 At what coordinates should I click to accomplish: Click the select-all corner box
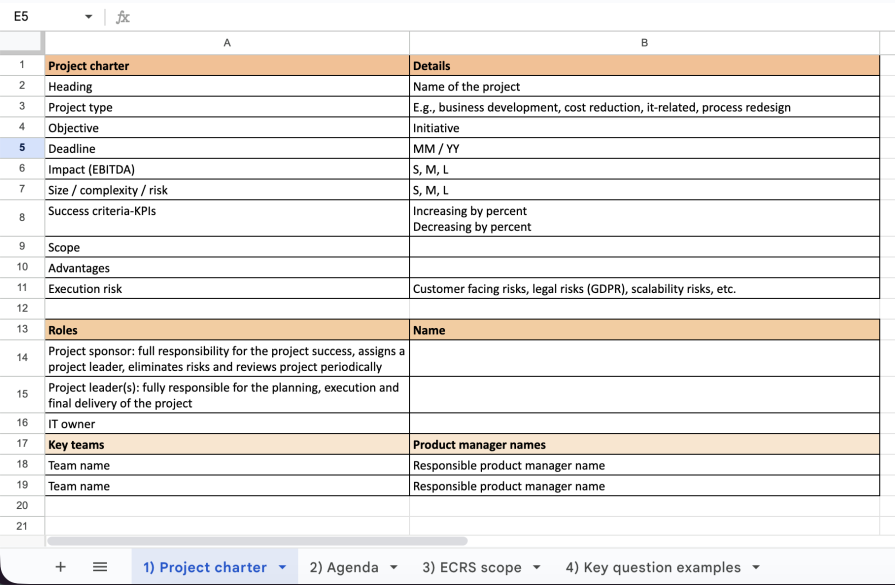[22, 43]
